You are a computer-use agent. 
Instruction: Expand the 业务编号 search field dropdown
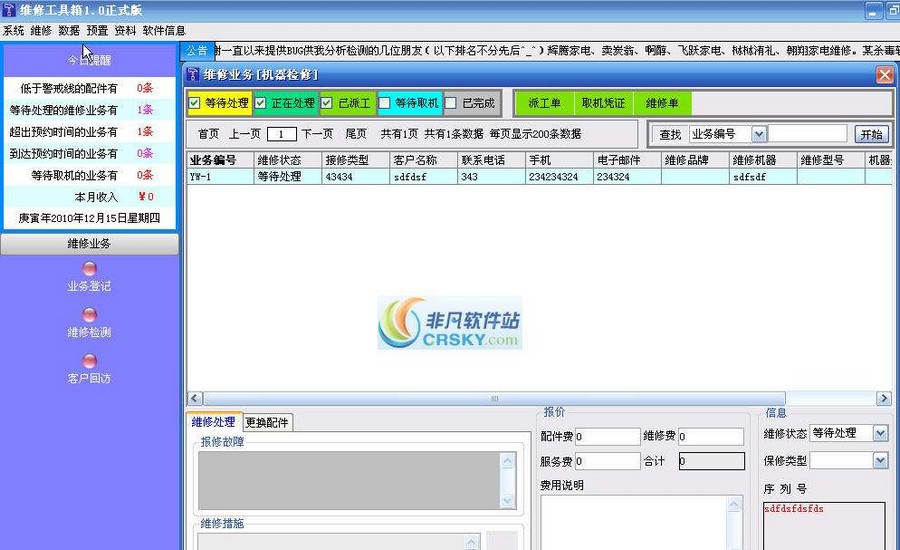tap(759, 134)
